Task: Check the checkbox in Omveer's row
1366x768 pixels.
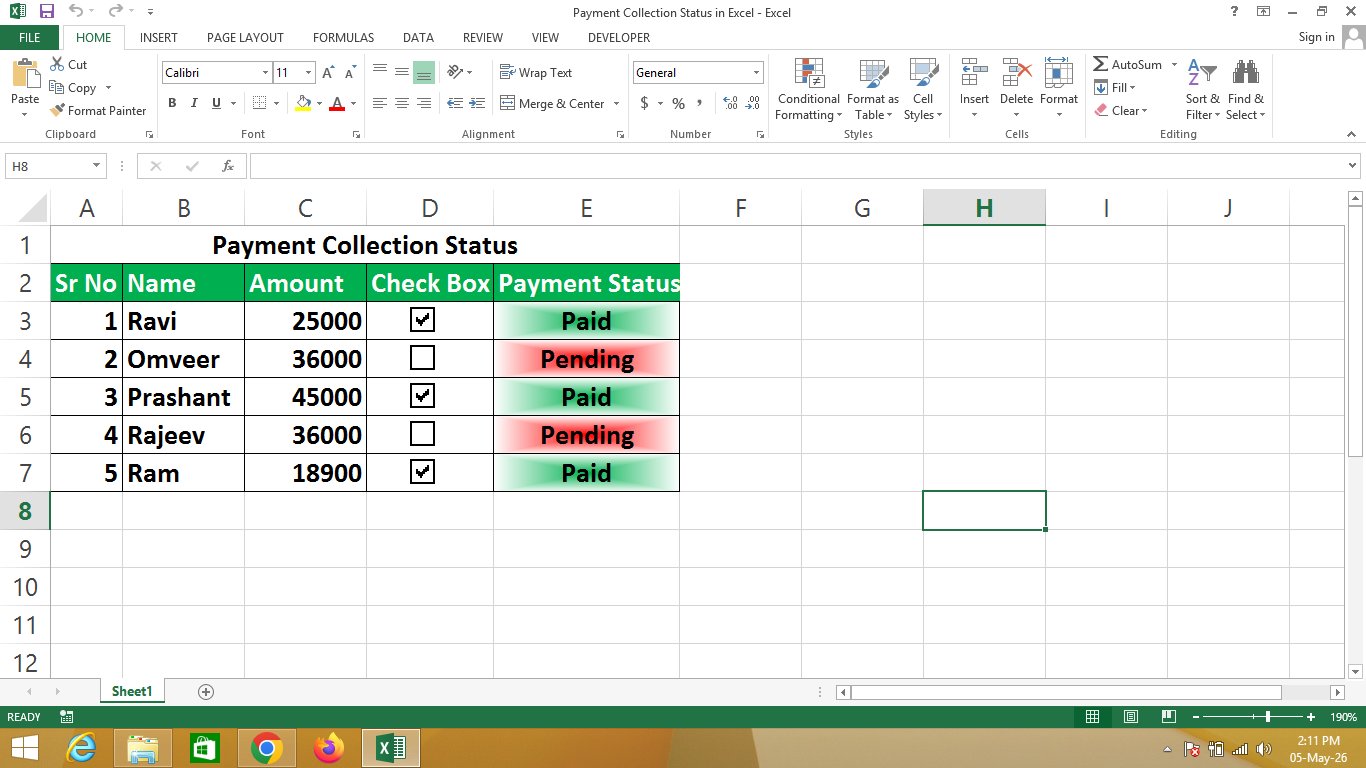Action: (x=423, y=357)
